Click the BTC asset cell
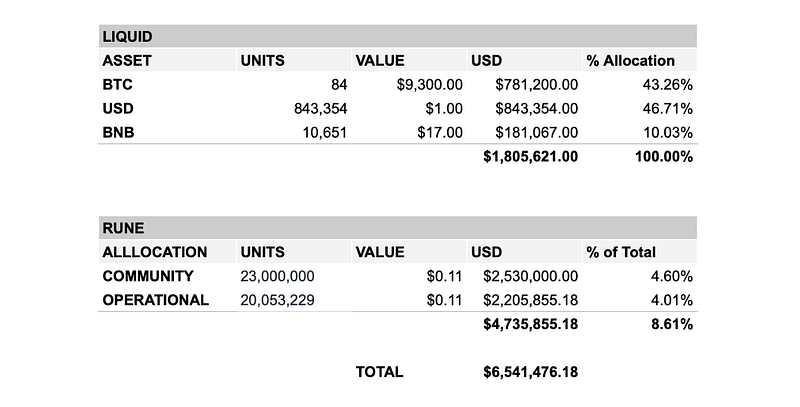Screen dimensions: 800x407 [167, 84]
